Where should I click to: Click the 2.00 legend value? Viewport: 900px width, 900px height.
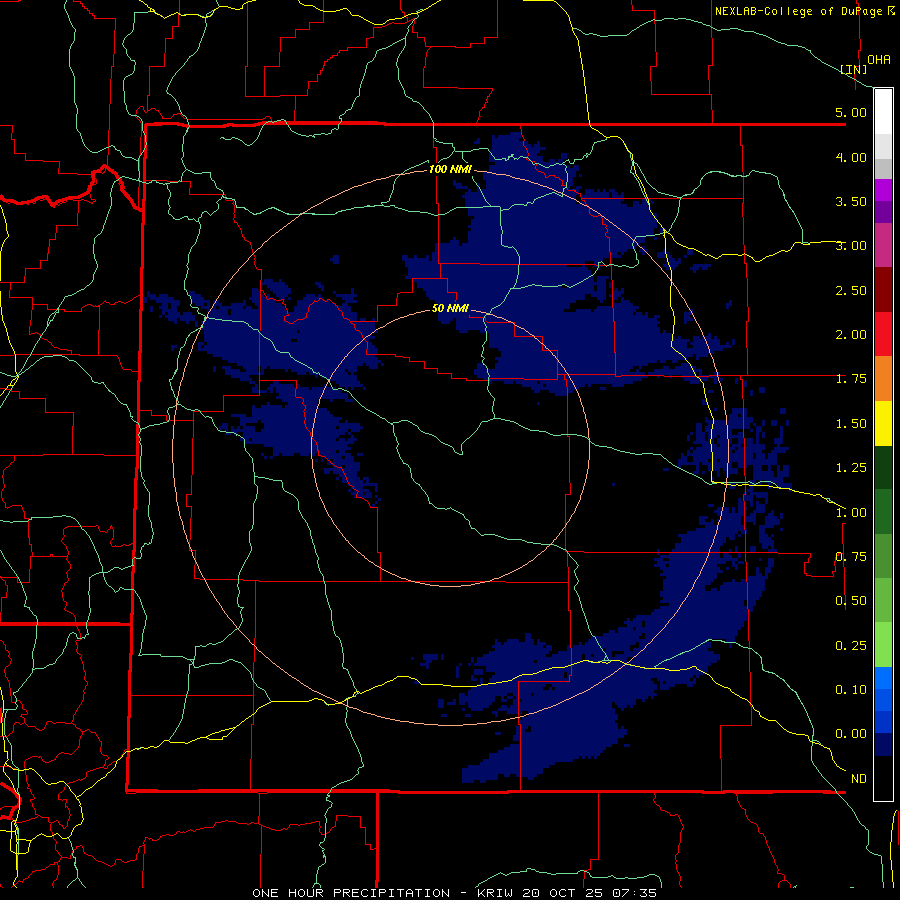(851, 335)
